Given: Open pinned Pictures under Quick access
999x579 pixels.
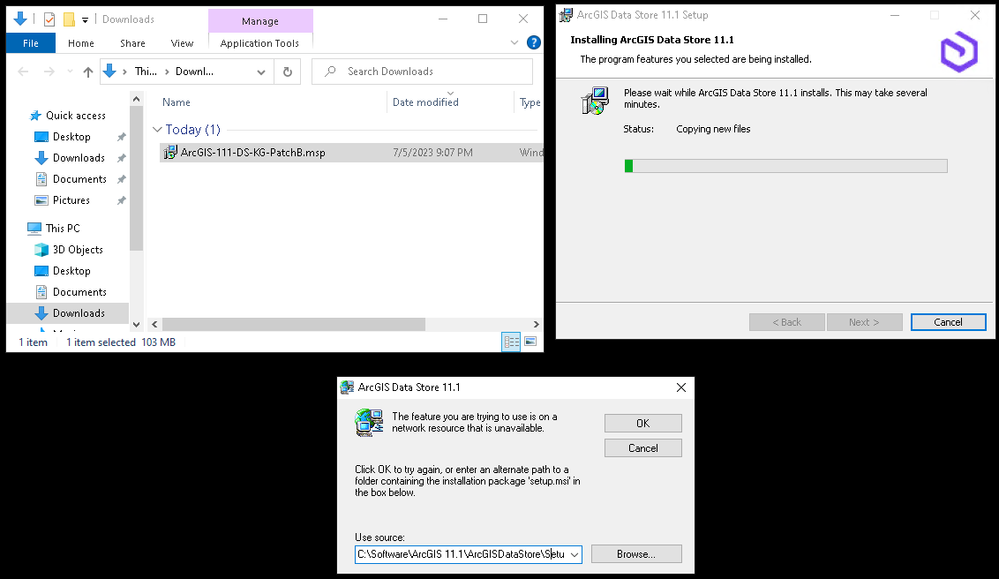Looking at the screenshot, I should pyautogui.click(x=71, y=200).
